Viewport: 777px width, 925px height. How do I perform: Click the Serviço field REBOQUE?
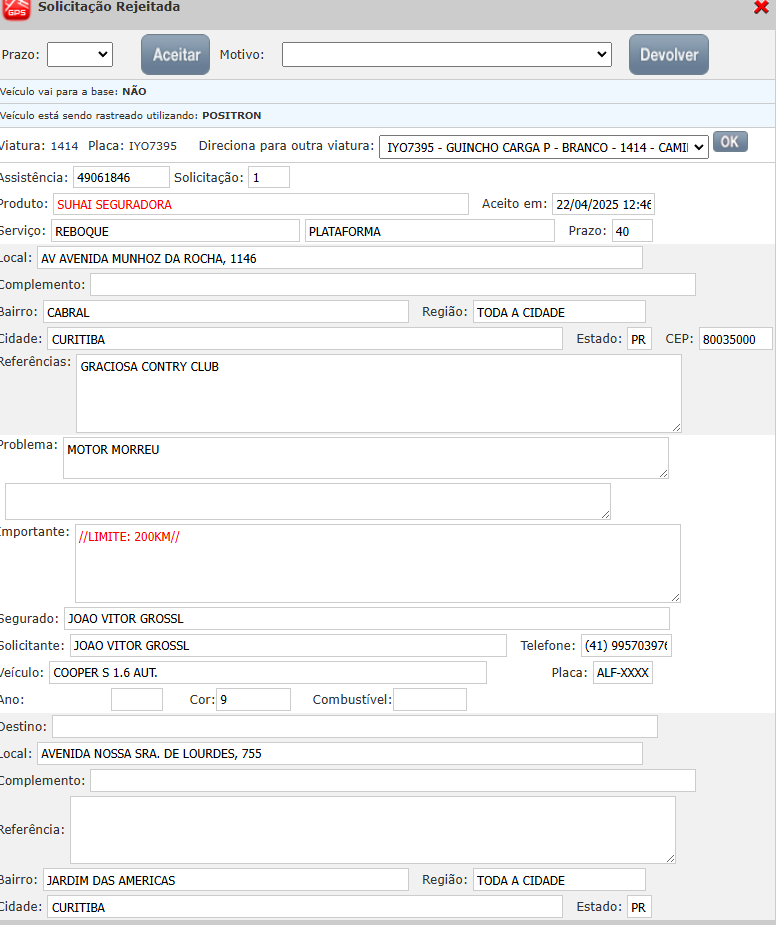[x=175, y=231]
